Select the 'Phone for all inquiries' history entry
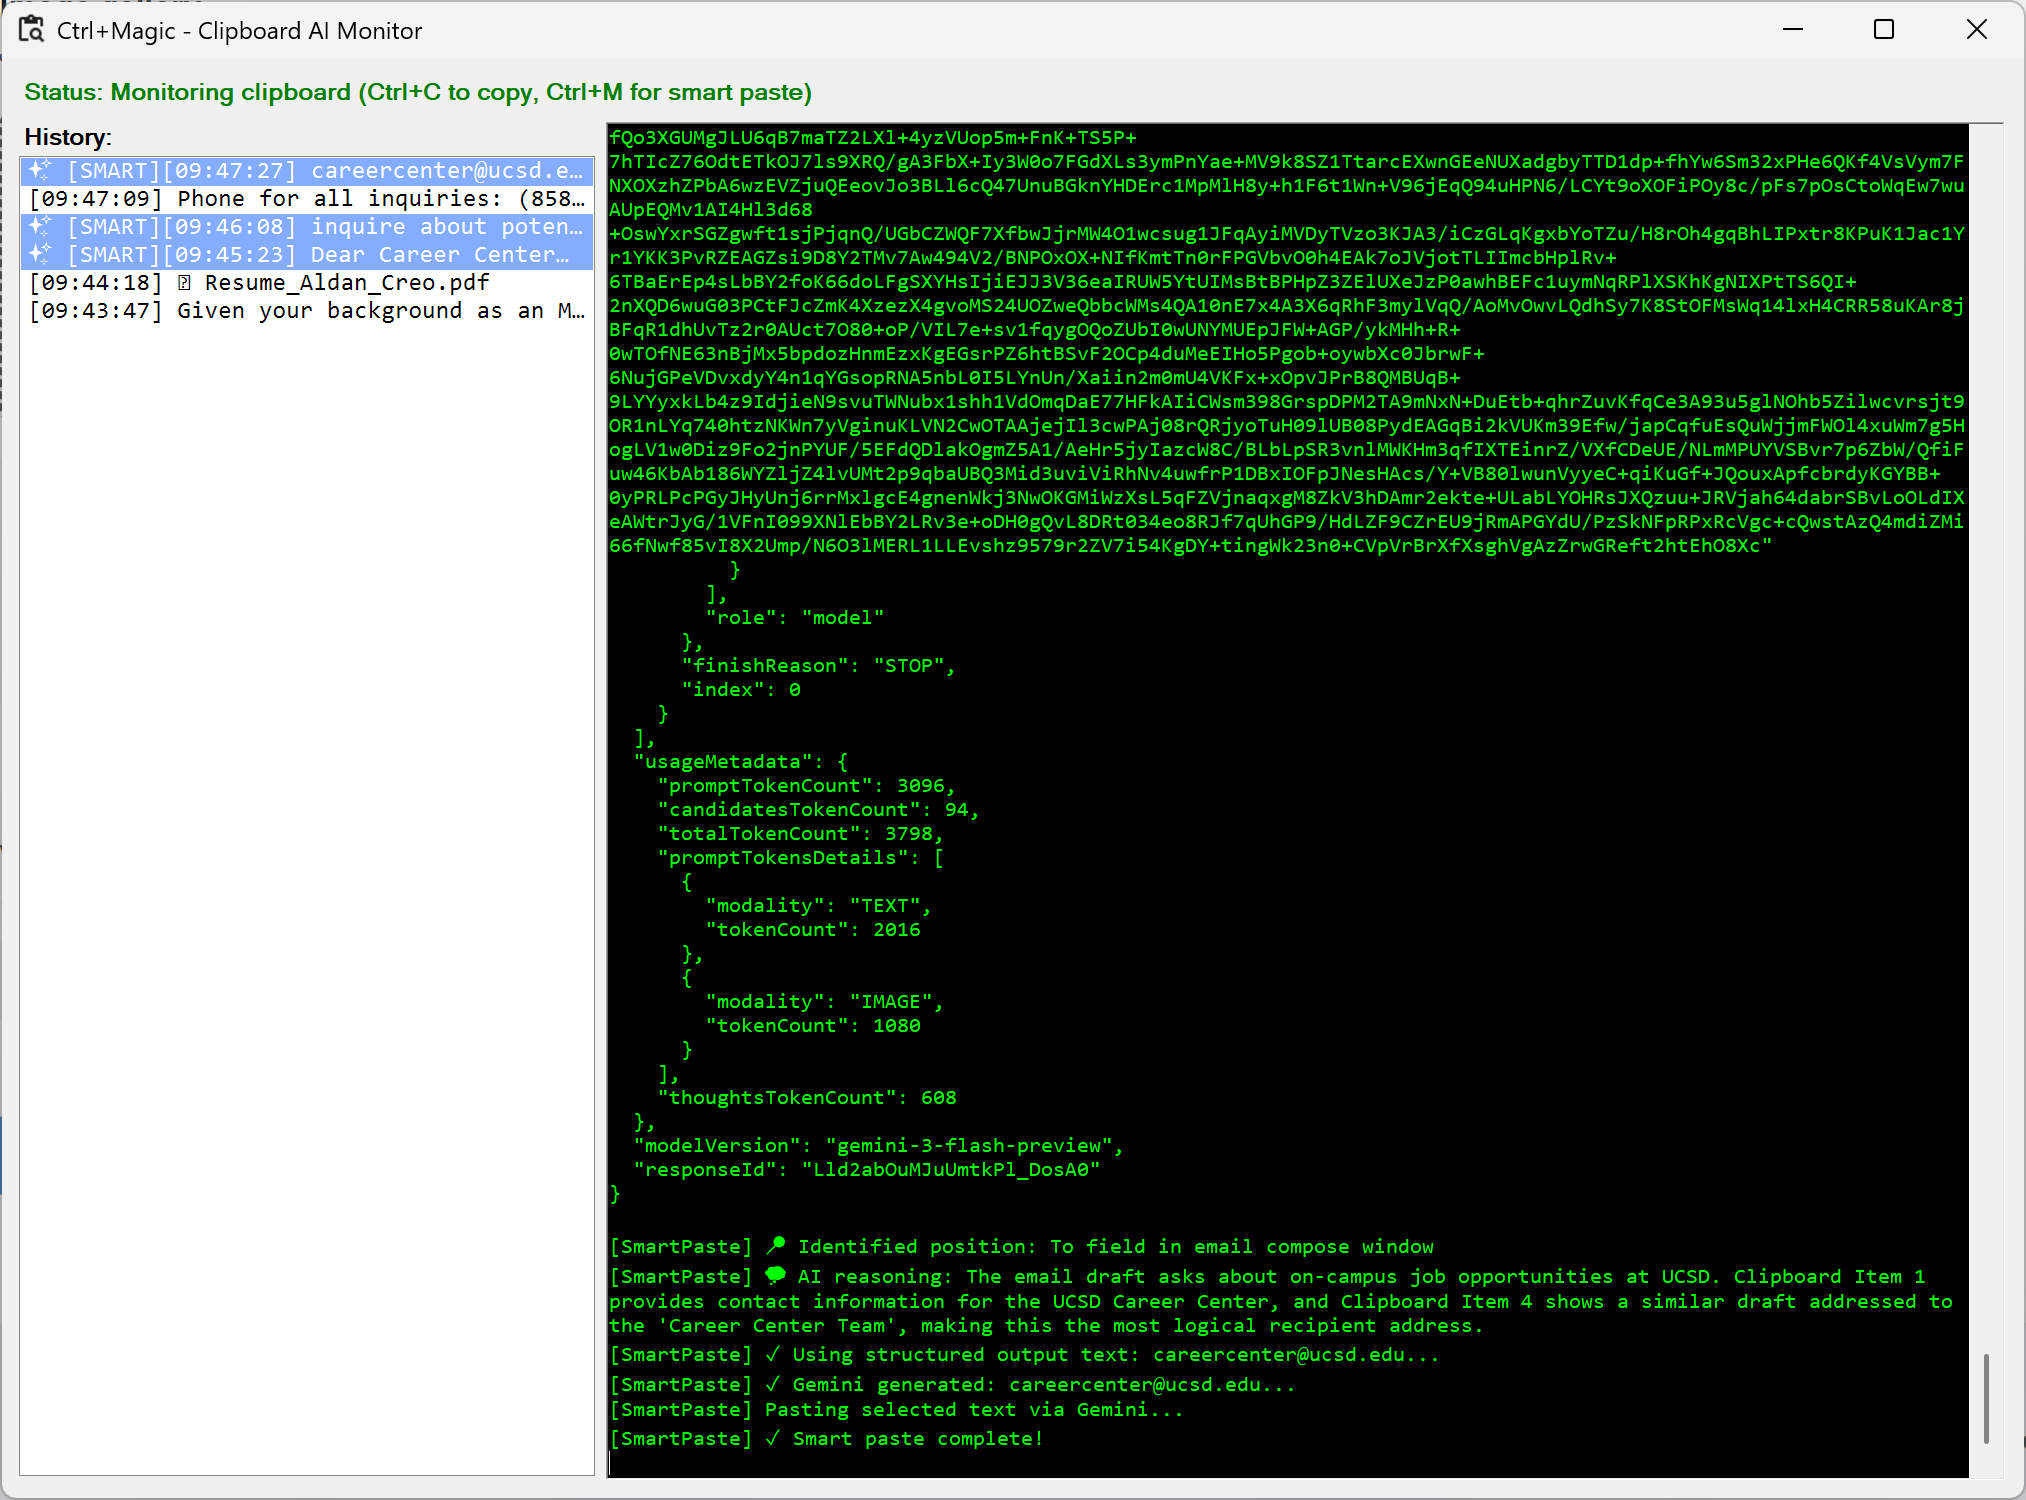 [306, 199]
